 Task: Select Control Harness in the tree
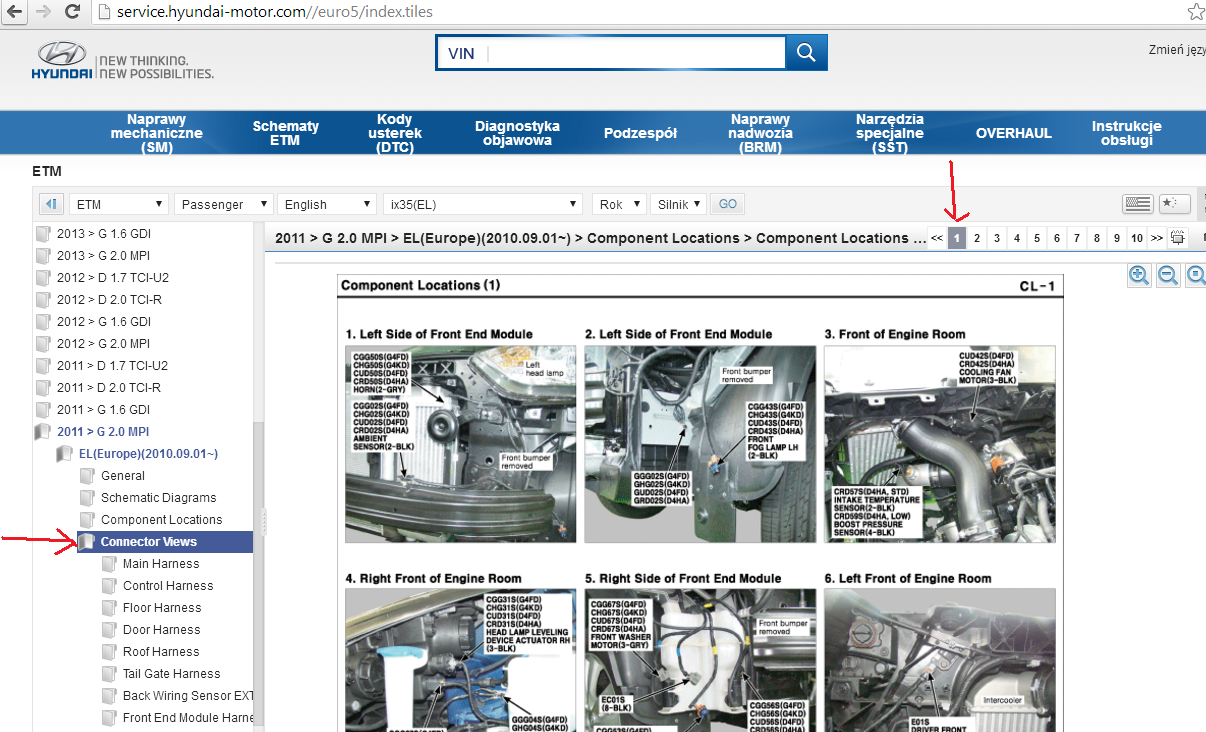pos(168,585)
